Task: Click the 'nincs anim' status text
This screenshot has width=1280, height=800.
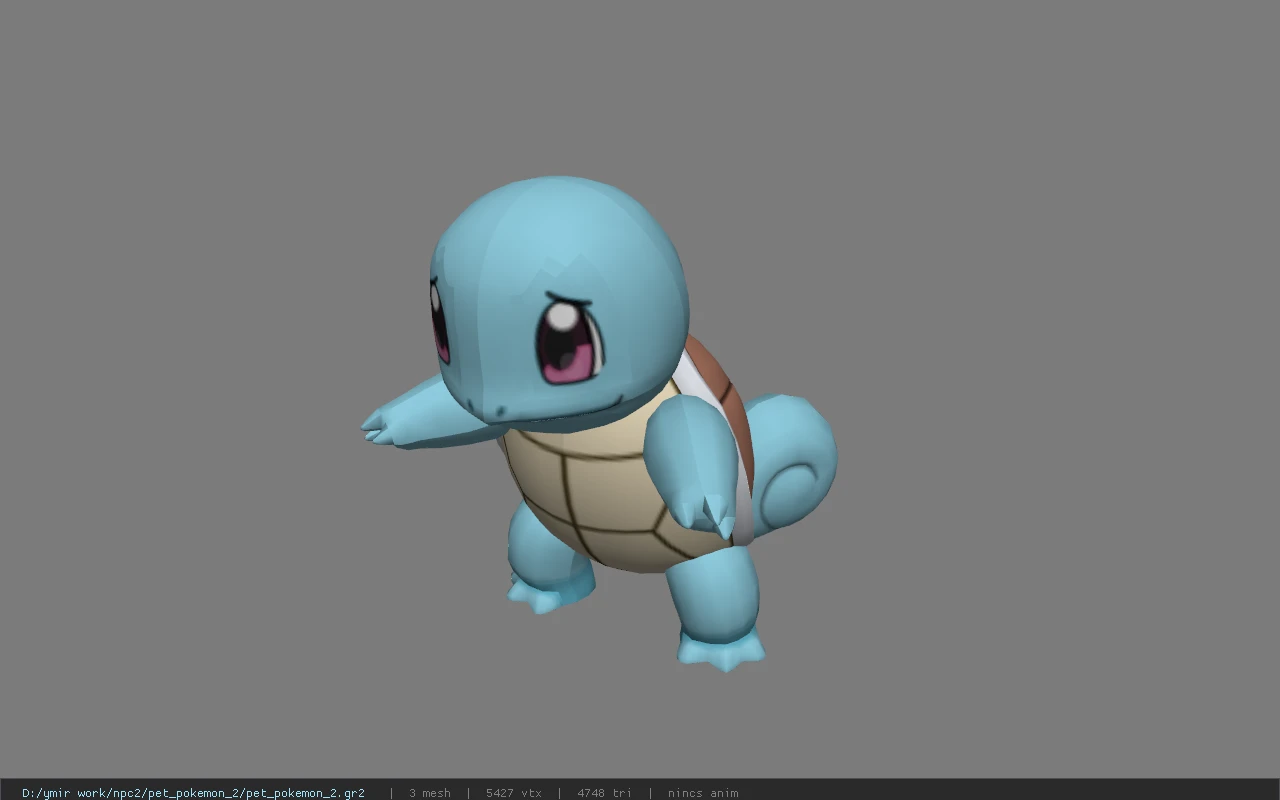Action: point(703,793)
